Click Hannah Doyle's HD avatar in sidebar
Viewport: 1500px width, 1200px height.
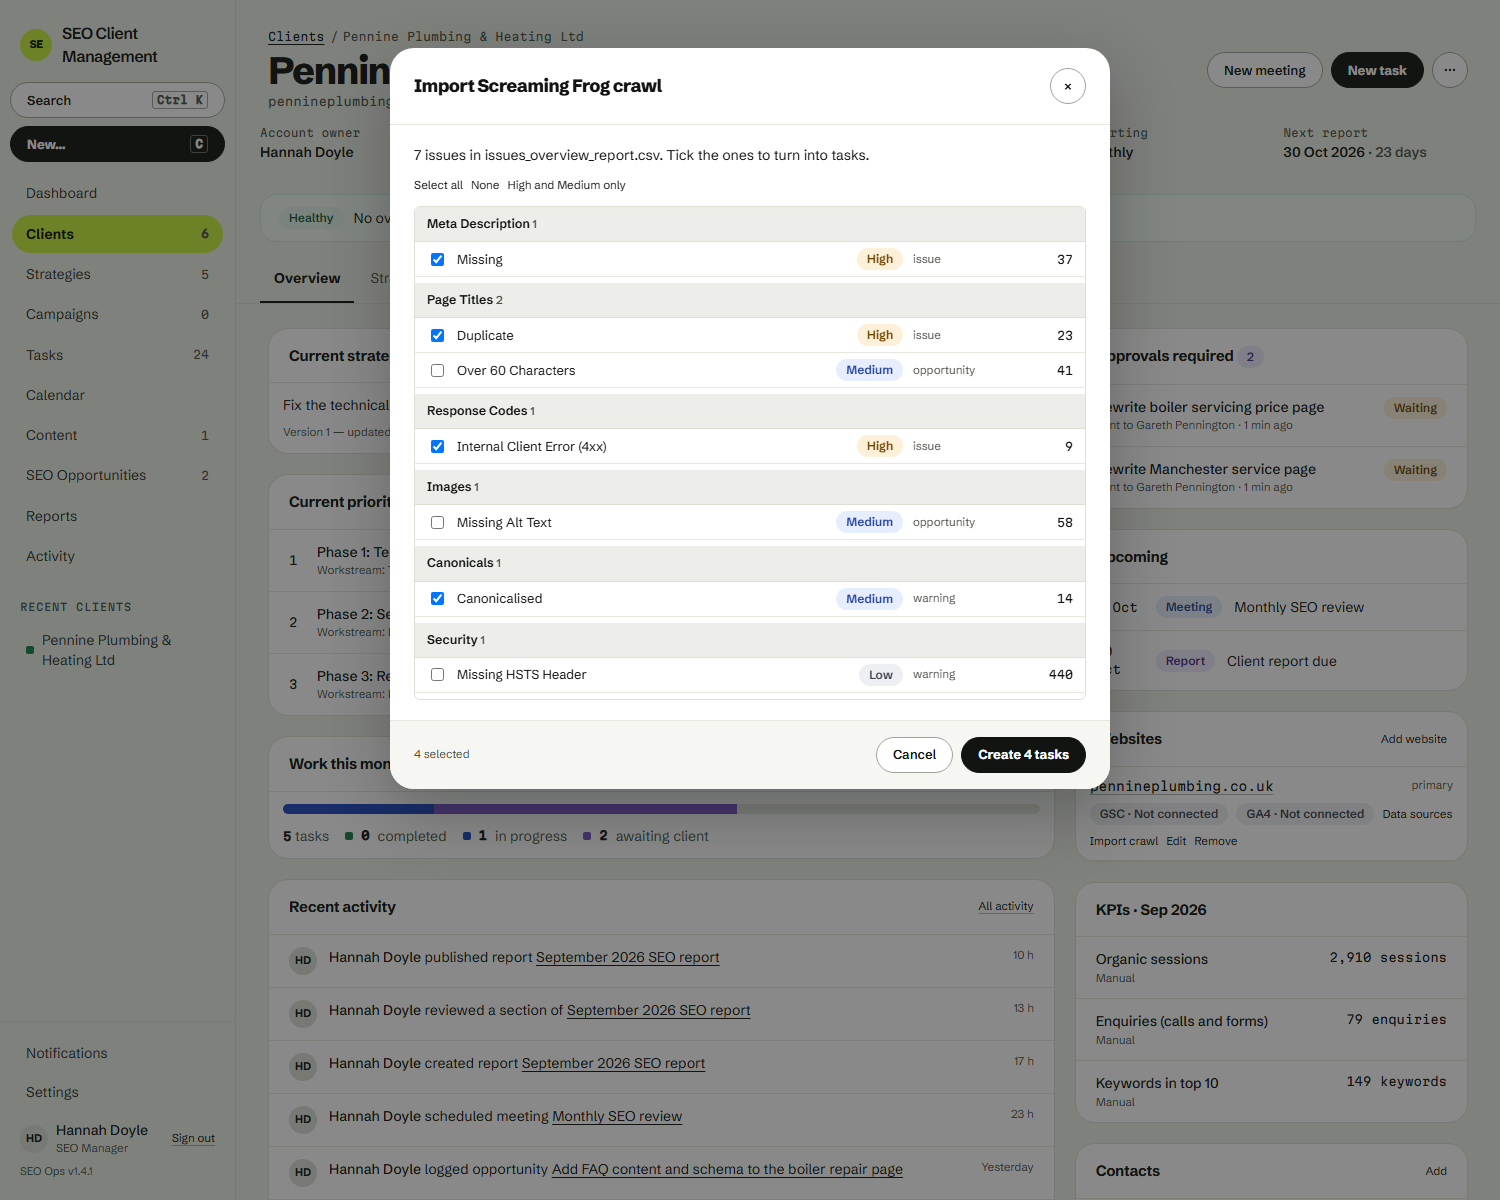(34, 1138)
